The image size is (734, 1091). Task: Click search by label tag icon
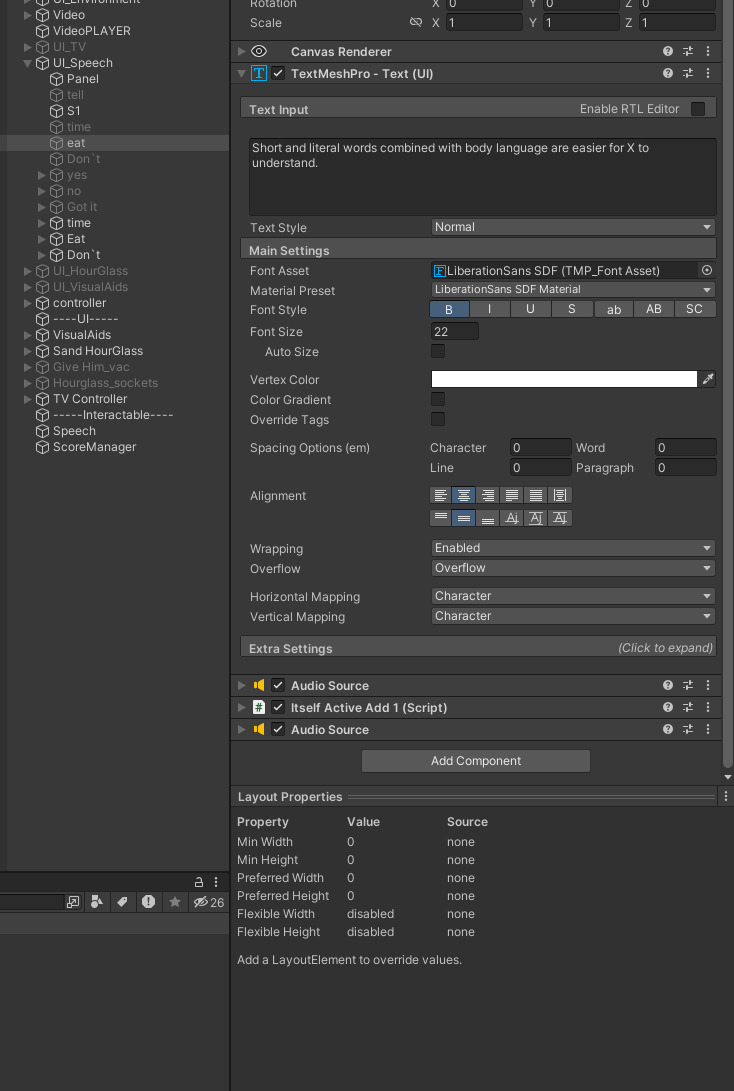122,902
